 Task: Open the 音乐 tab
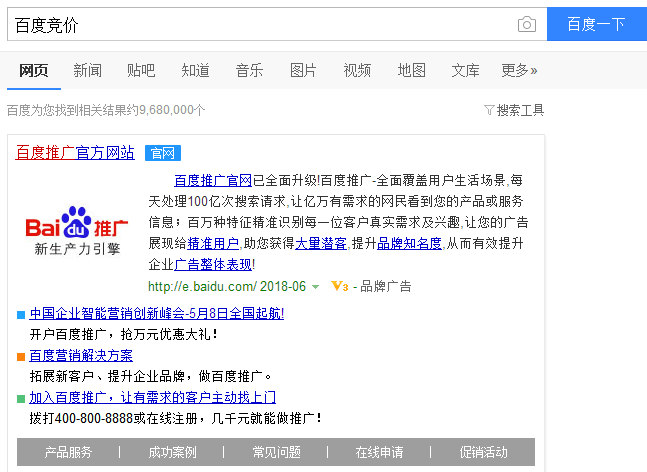tap(249, 71)
